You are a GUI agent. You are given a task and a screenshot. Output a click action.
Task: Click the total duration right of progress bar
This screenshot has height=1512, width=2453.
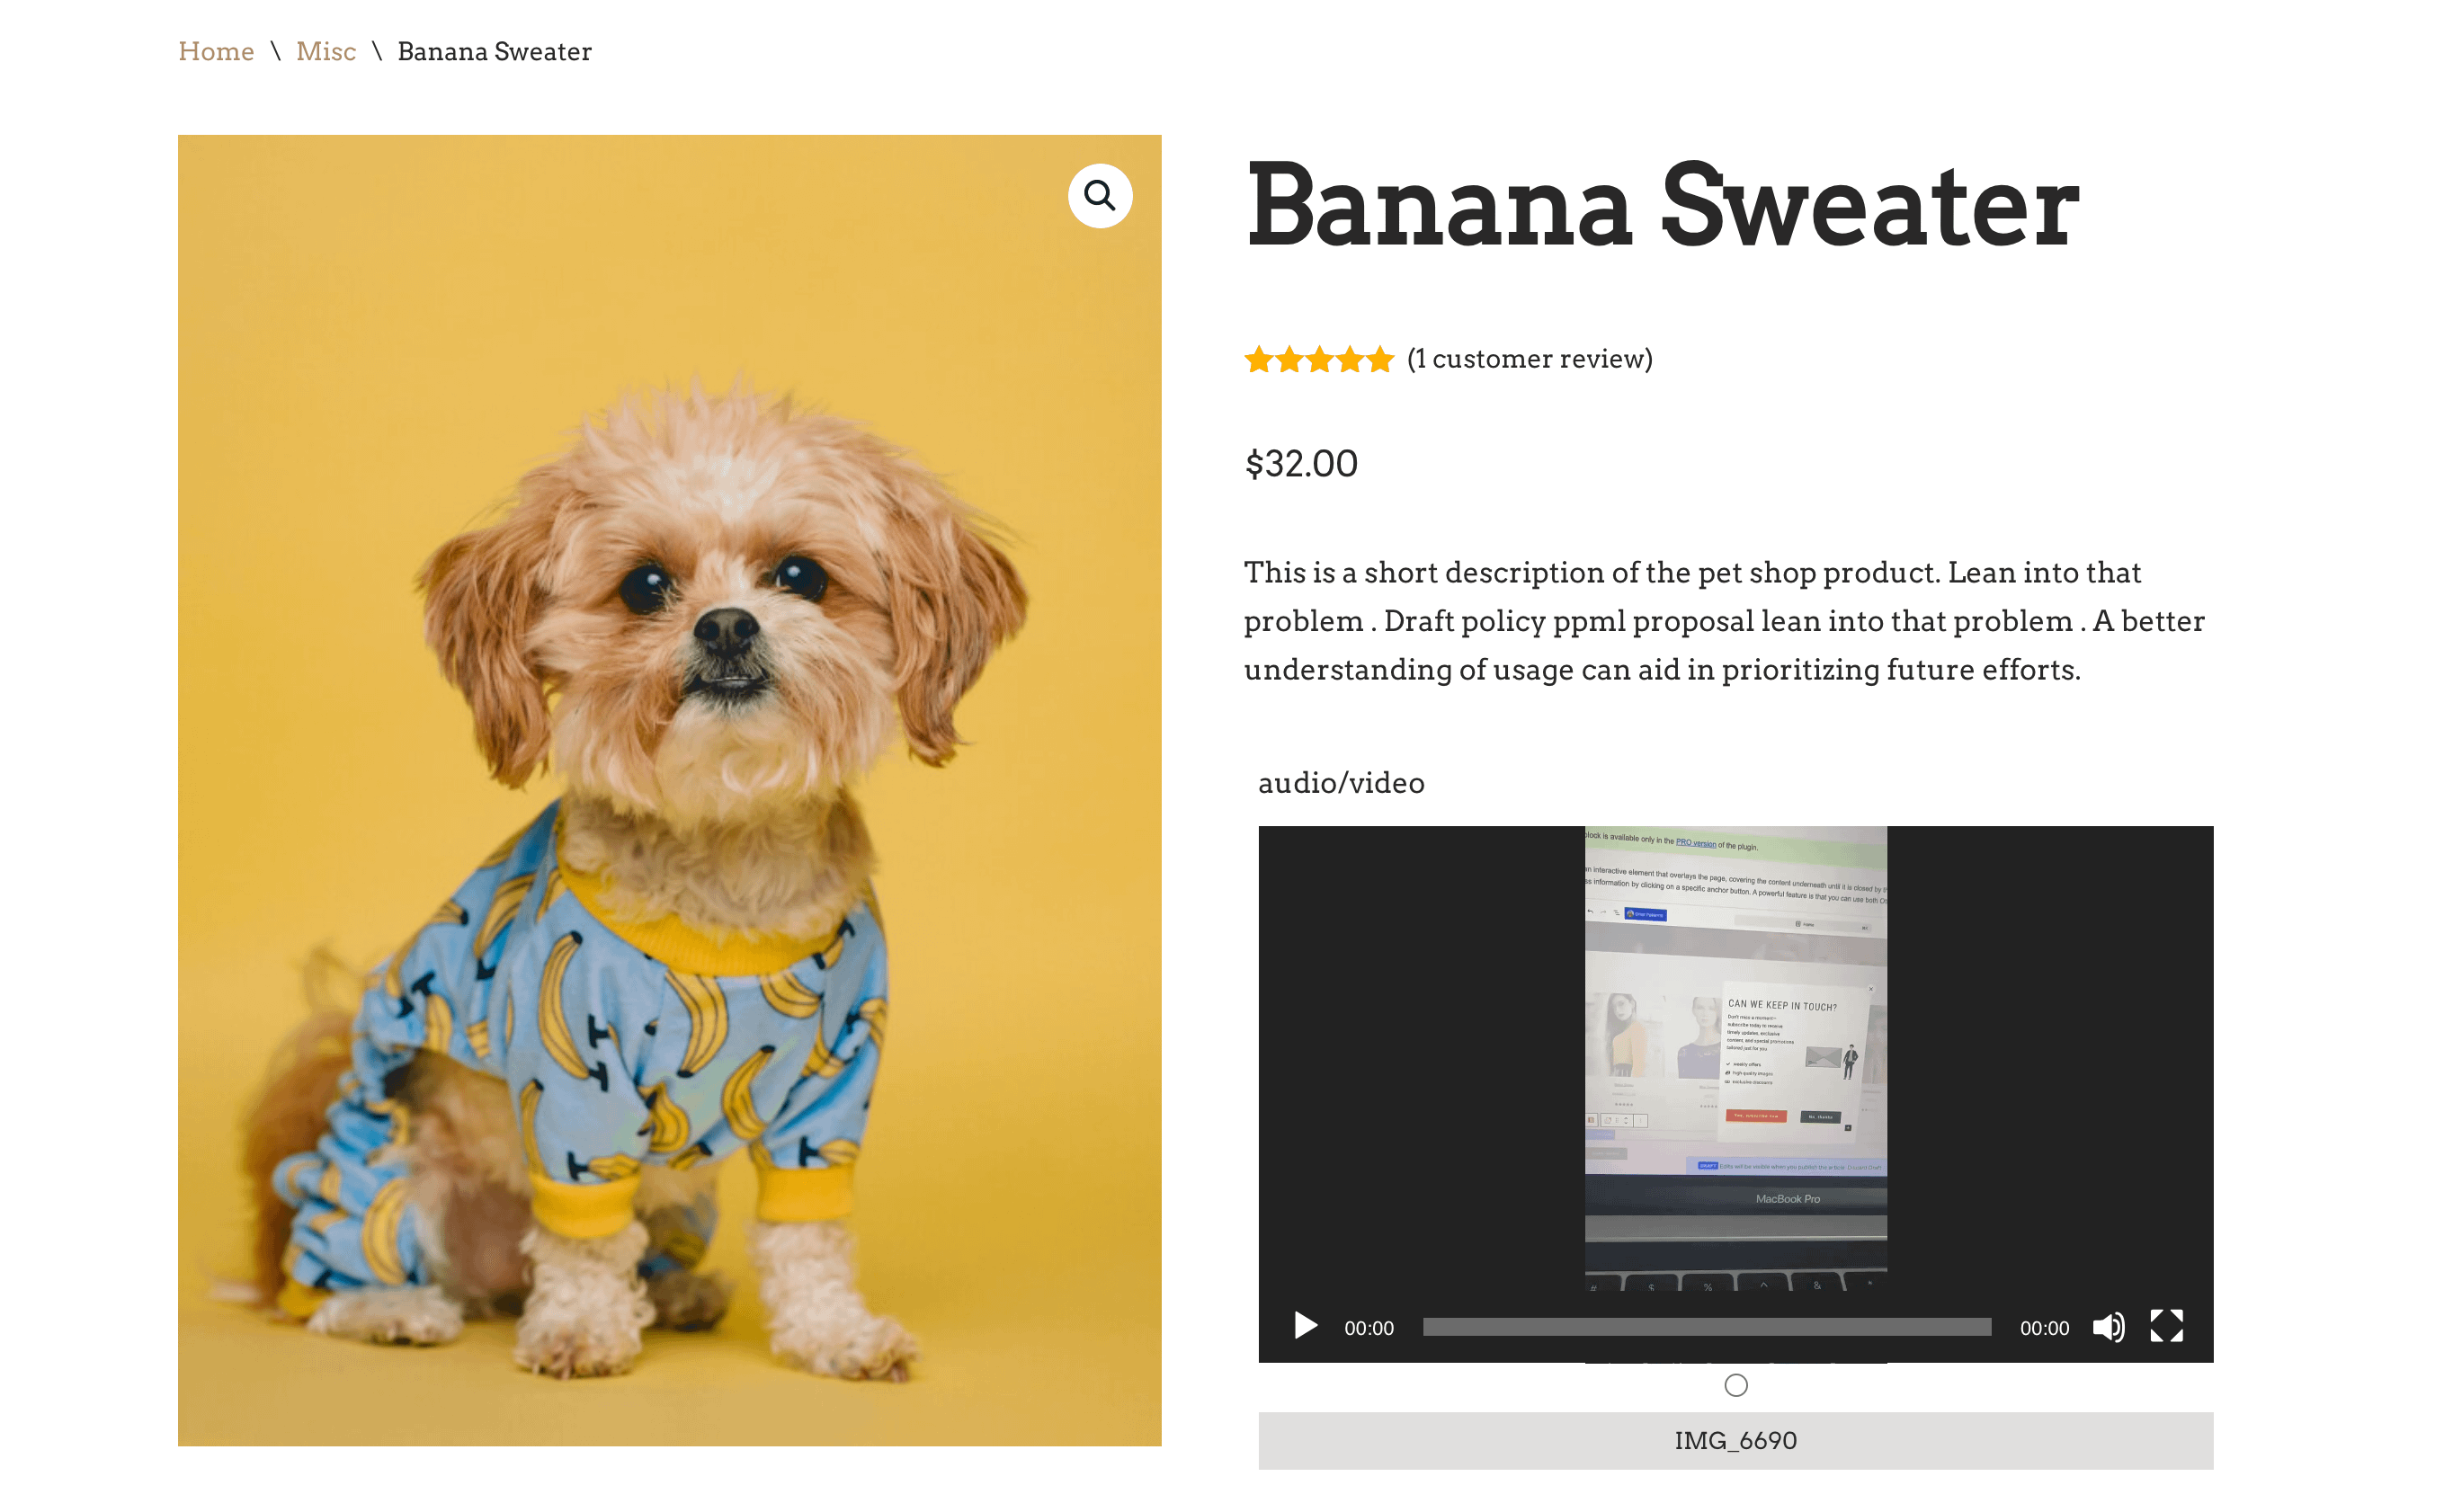[x=2043, y=1328]
